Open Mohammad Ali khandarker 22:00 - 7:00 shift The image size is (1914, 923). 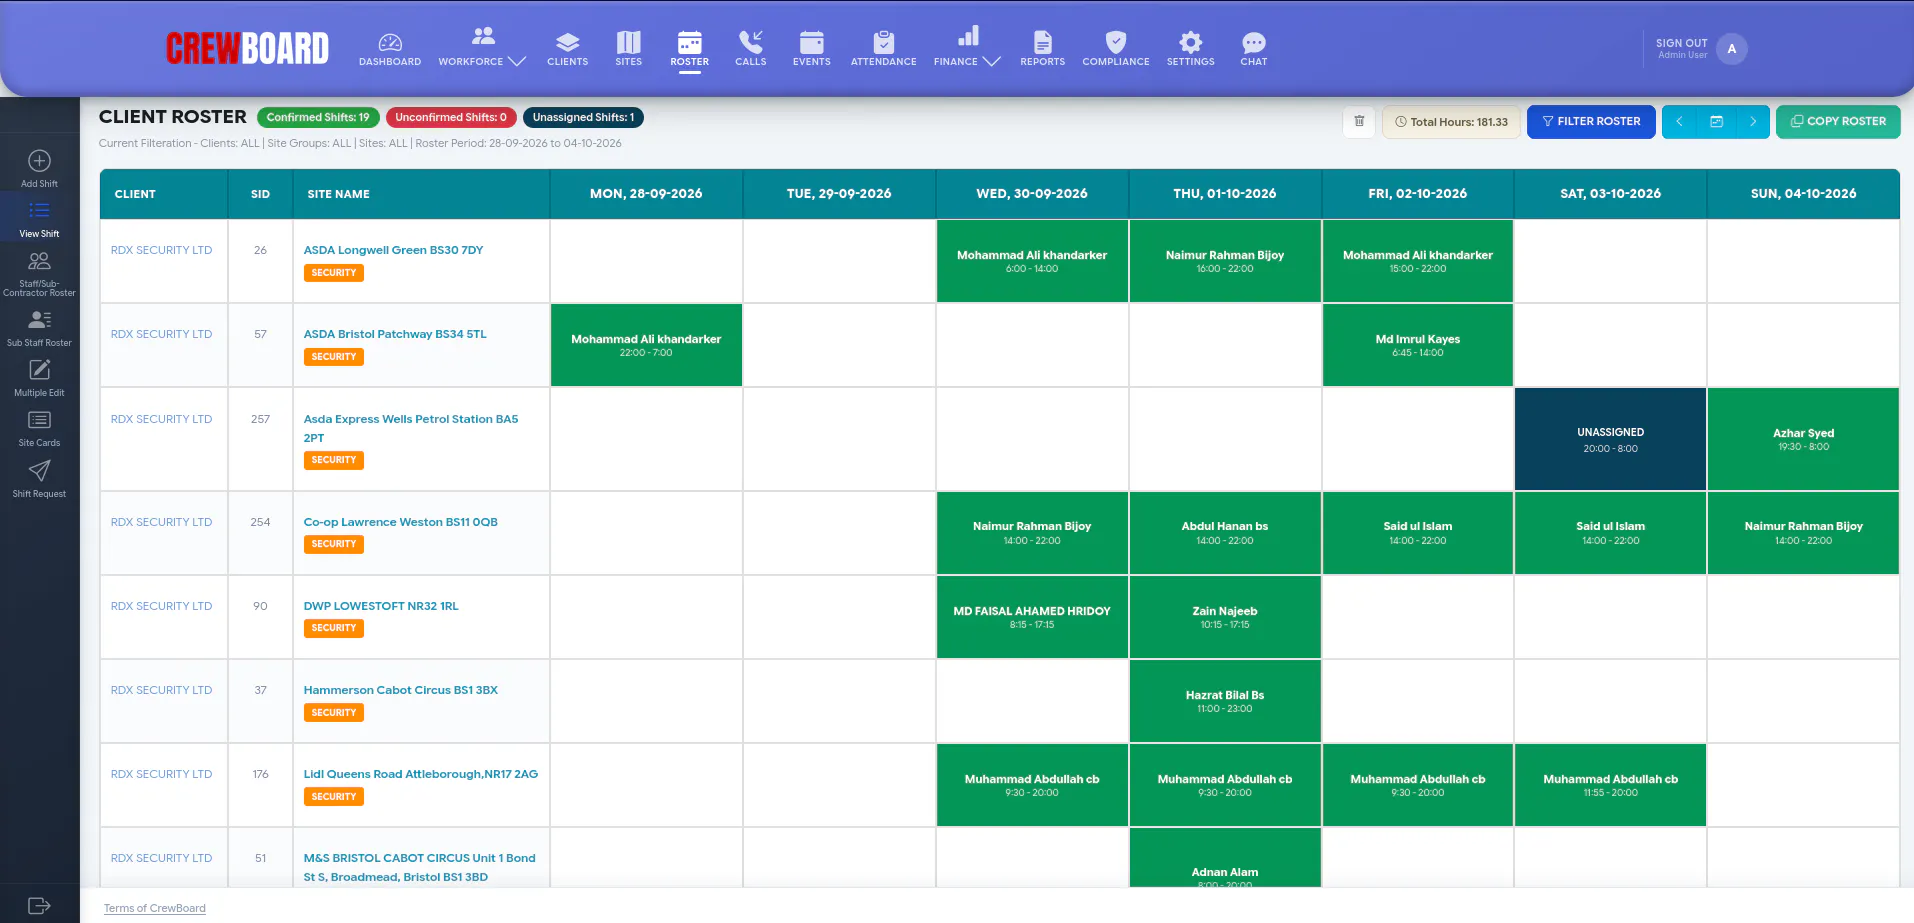pos(646,345)
